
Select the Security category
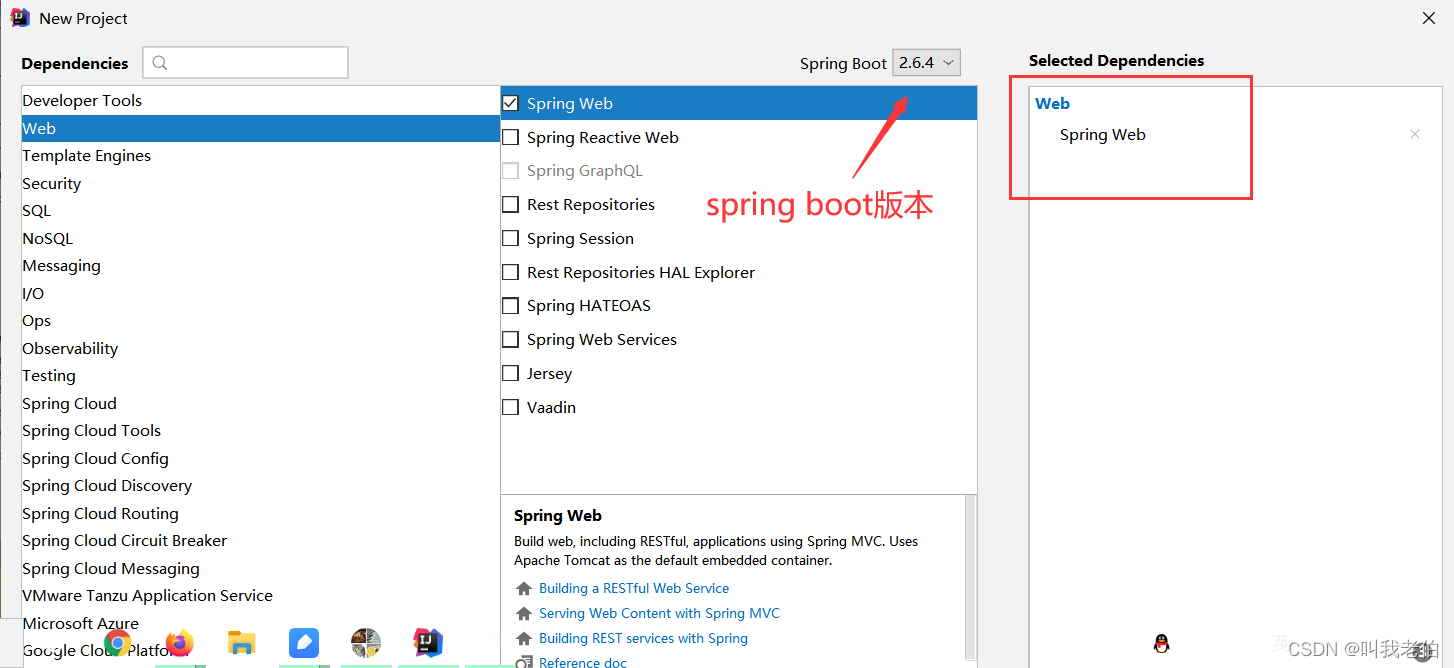(x=260, y=183)
